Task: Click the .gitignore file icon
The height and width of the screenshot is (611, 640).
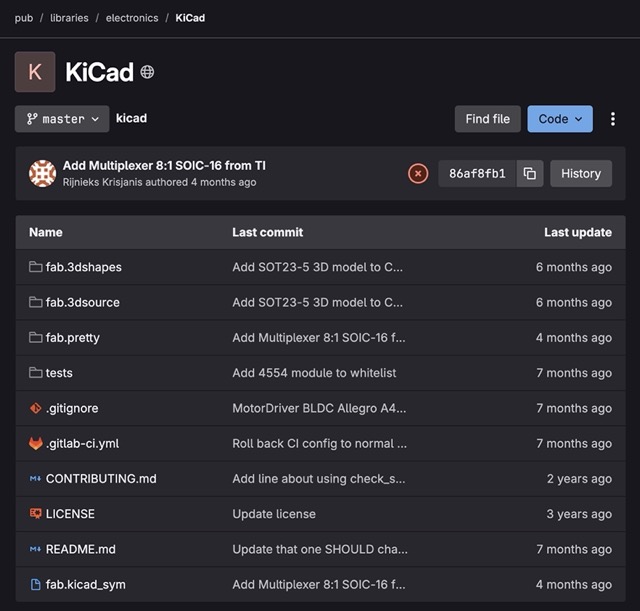Action: [x=36, y=408]
